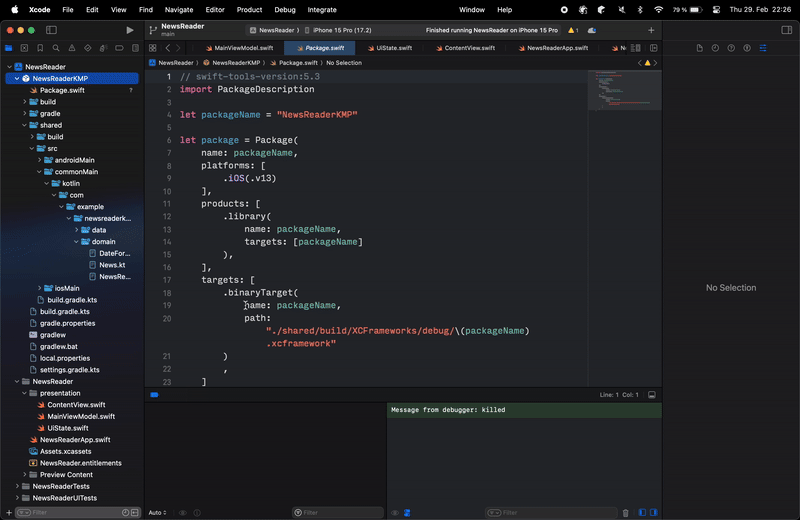Clear the debug console with the trash icon
Viewport: 800px width, 520px height.
point(626,513)
